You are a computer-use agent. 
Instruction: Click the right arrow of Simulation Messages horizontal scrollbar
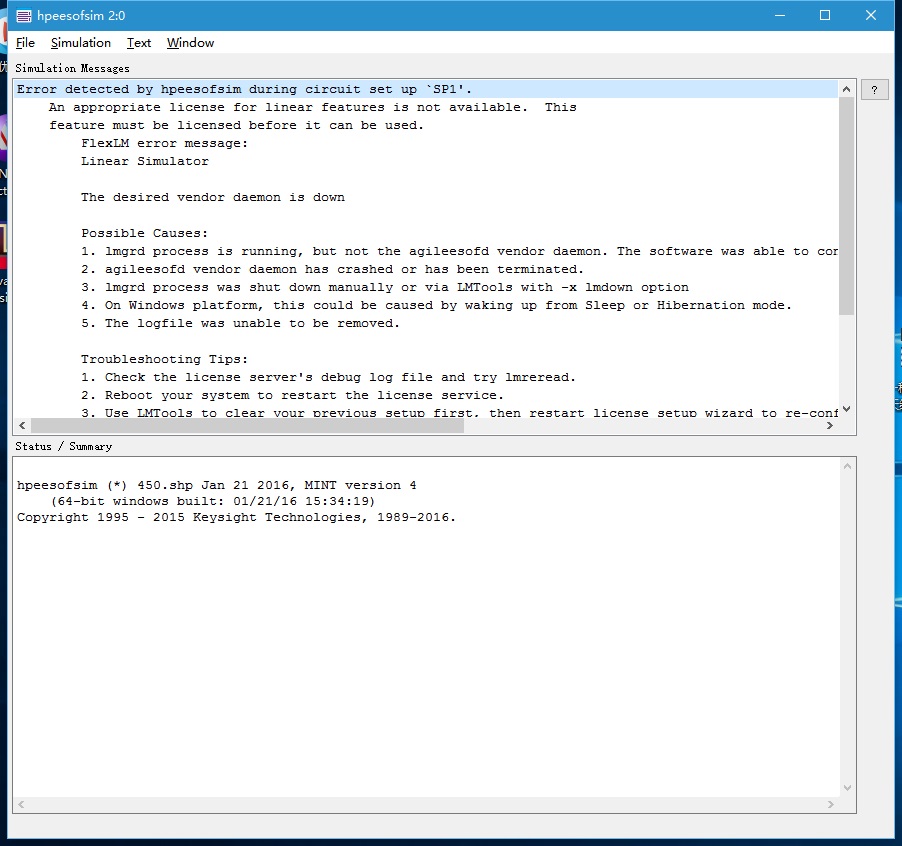830,426
